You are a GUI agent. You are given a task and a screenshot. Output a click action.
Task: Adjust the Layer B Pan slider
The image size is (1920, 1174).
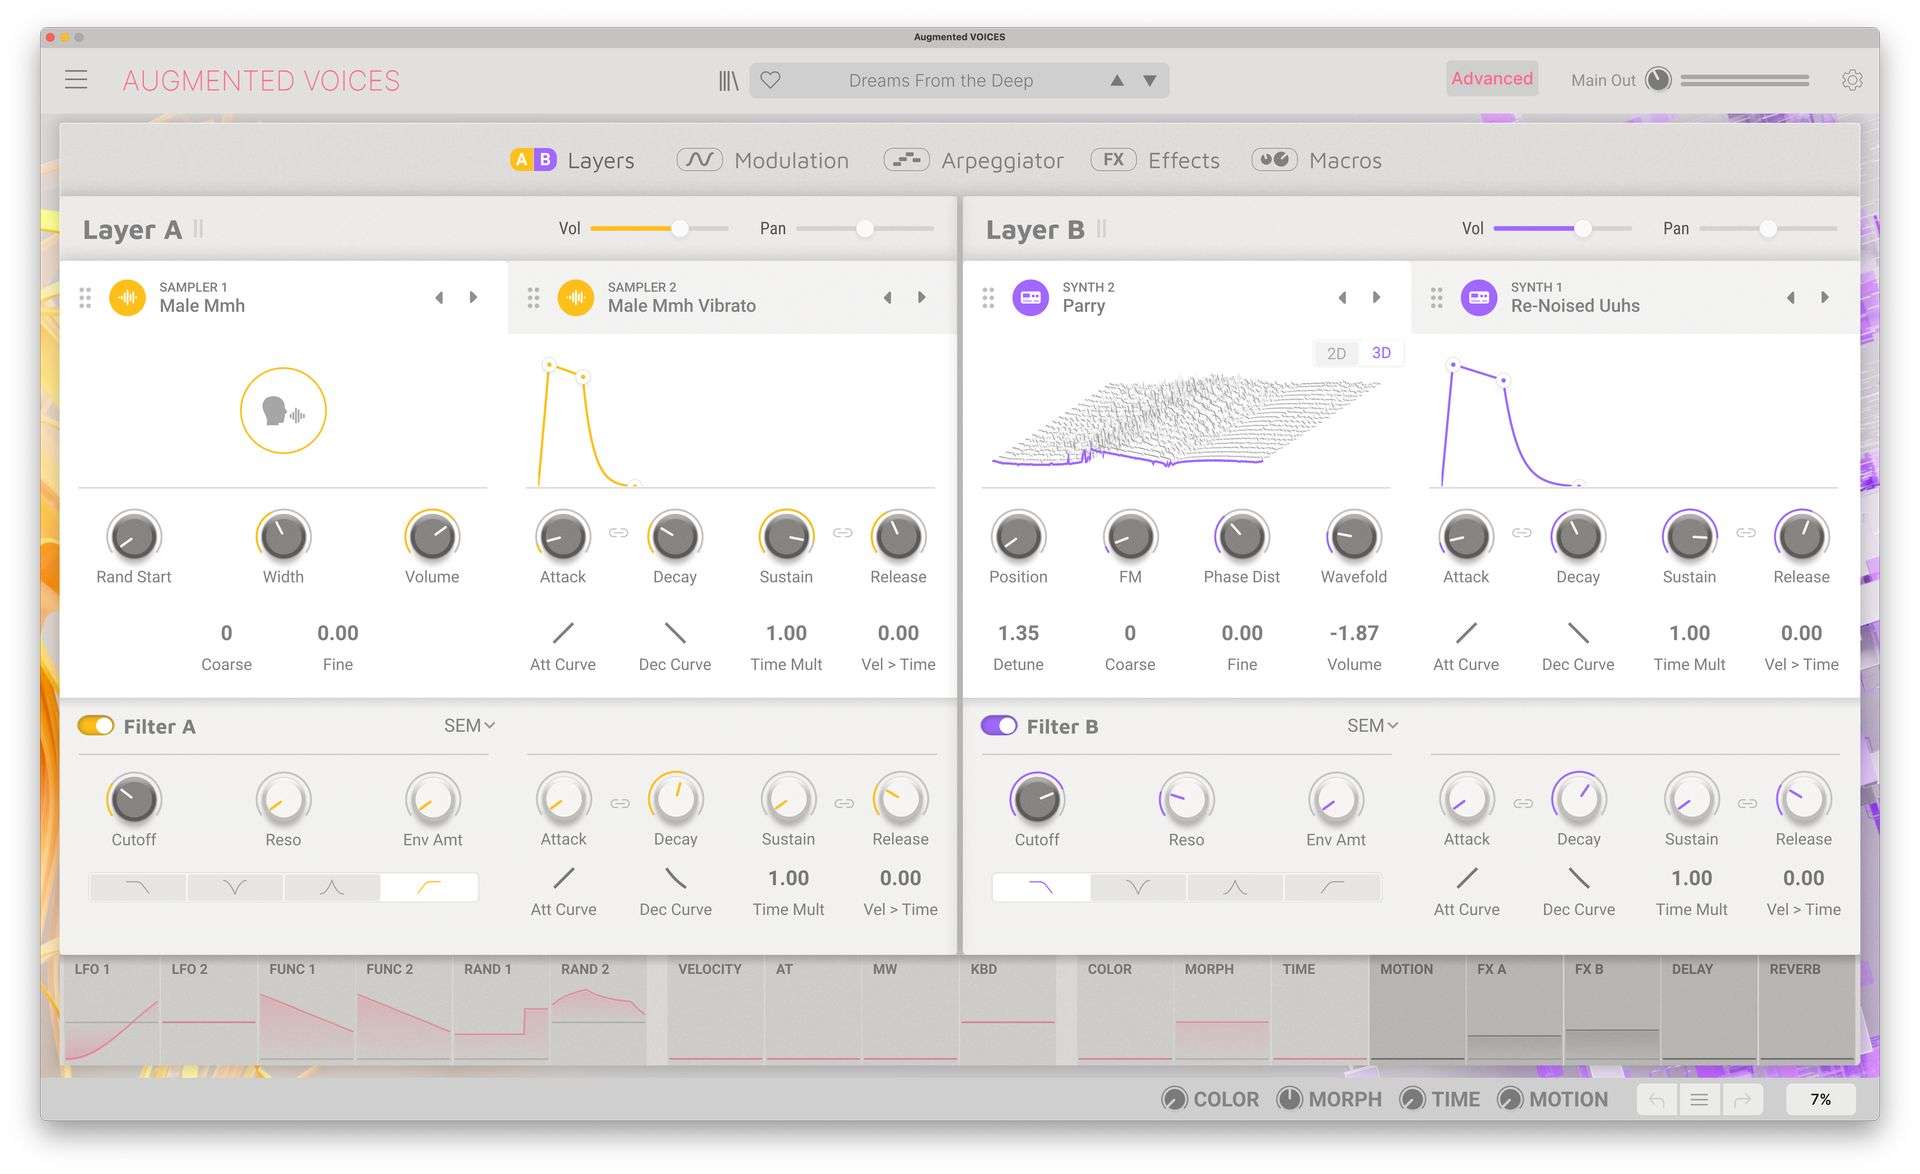1767,229
